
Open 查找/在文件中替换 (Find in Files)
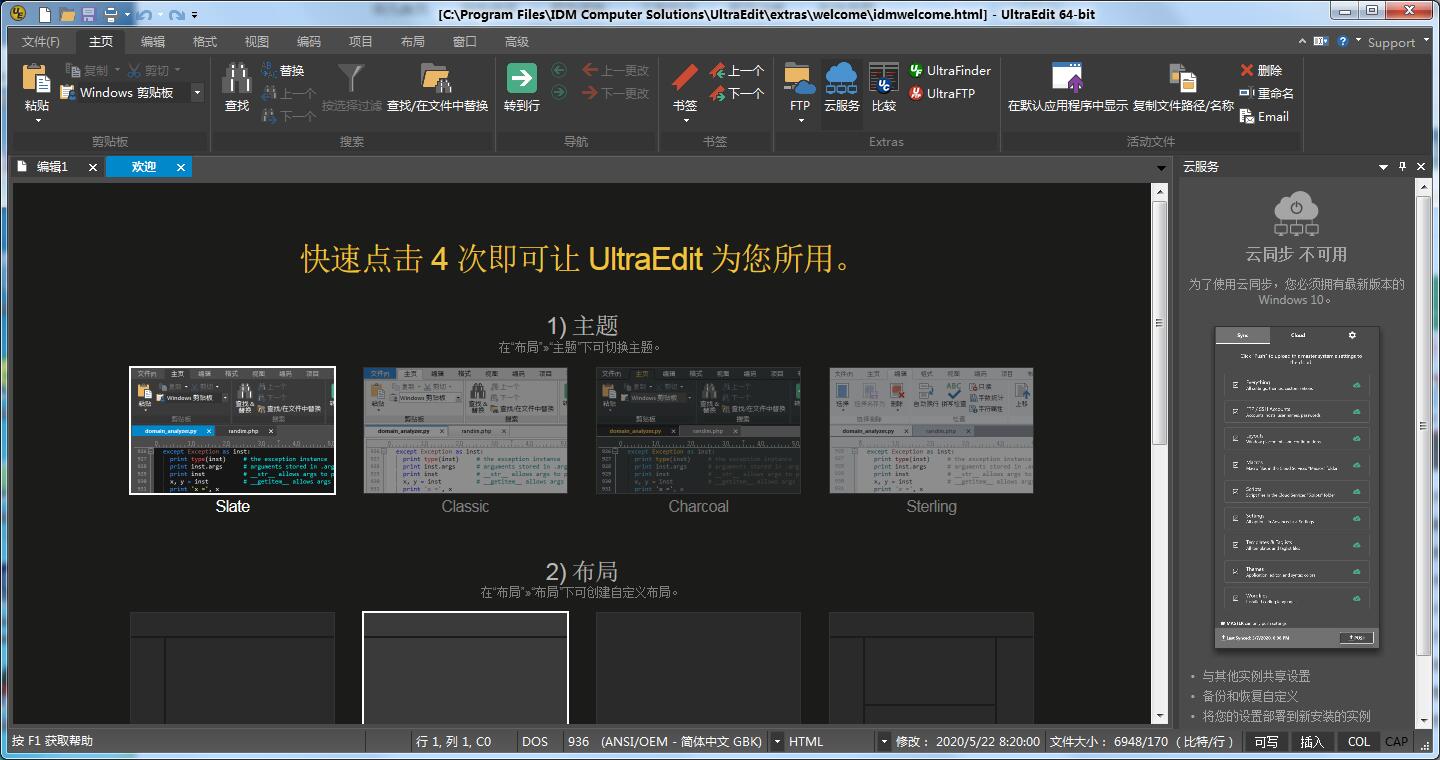(x=437, y=80)
